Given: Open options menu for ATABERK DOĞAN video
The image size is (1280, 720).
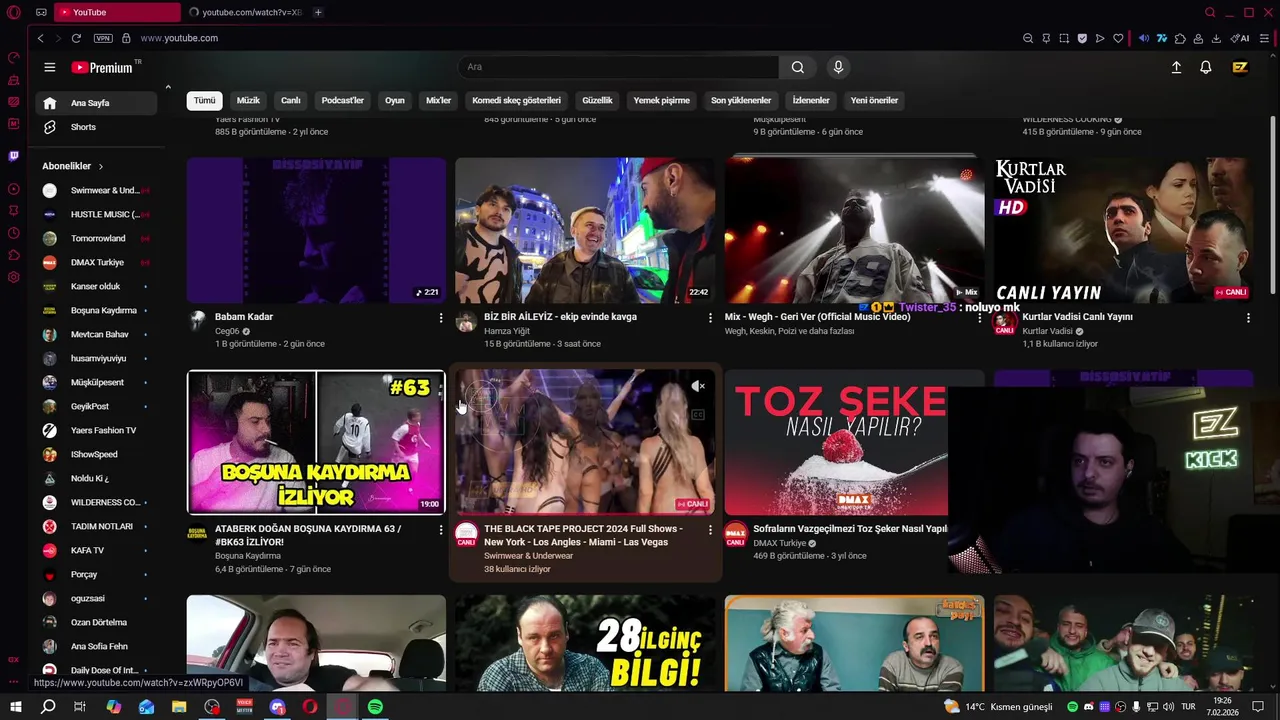Looking at the screenshot, I should click(441, 530).
